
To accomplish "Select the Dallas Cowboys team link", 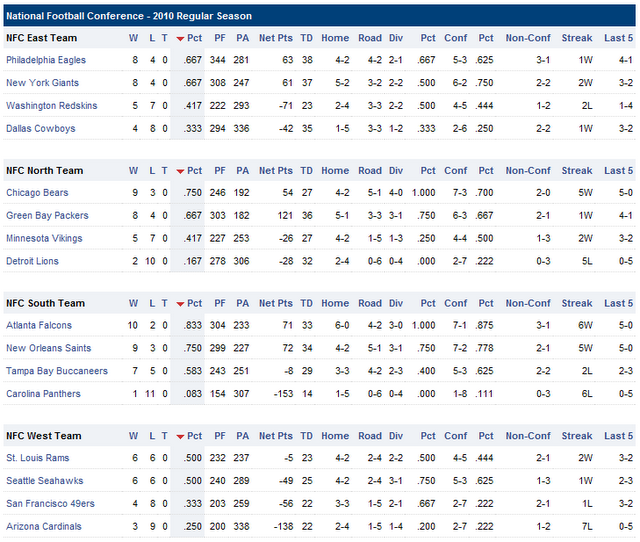I will point(40,128).
